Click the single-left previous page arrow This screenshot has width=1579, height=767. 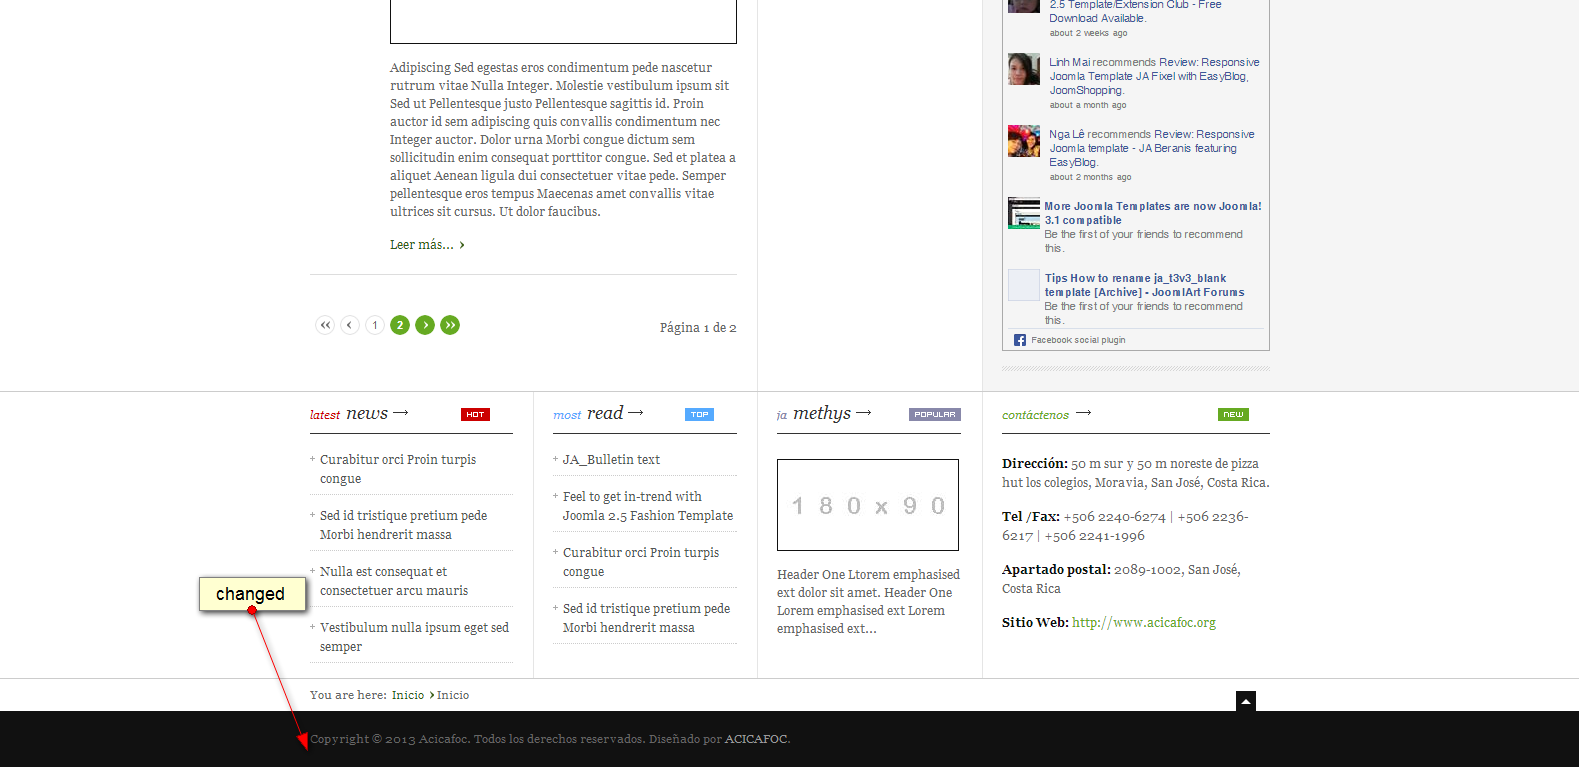pyautogui.click(x=350, y=325)
